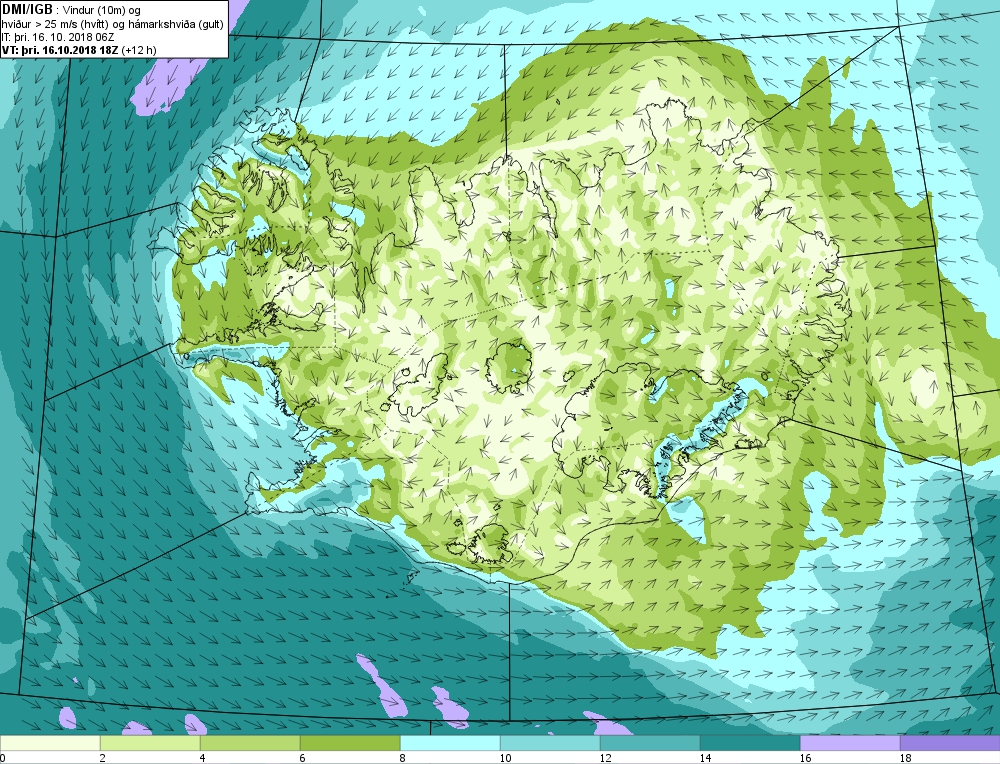Image resolution: width=1000 pixels, height=764 pixels.
Task: Click the 'VT: þri. 16.10.2018 18Z (+12 h)' line
Action: click(x=79, y=49)
